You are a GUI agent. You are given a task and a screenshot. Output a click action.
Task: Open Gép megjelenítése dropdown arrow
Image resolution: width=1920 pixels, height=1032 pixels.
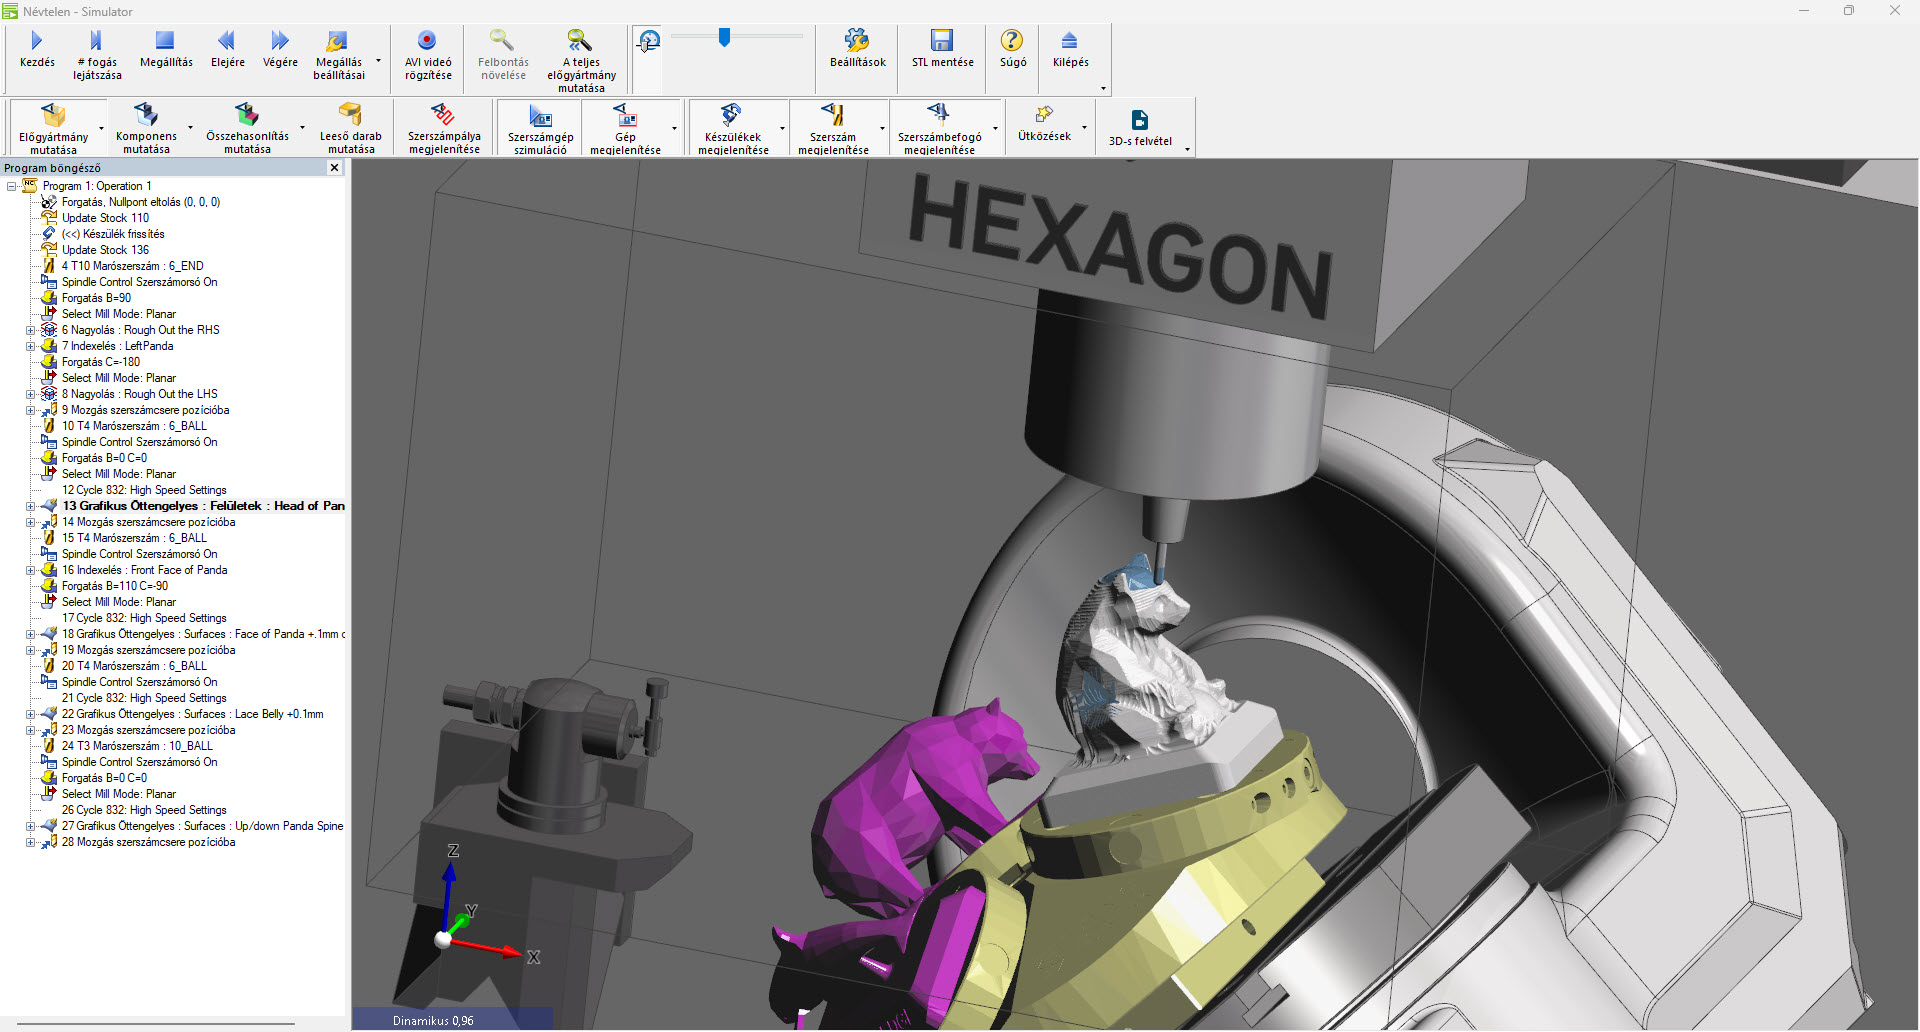click(674, 128)
